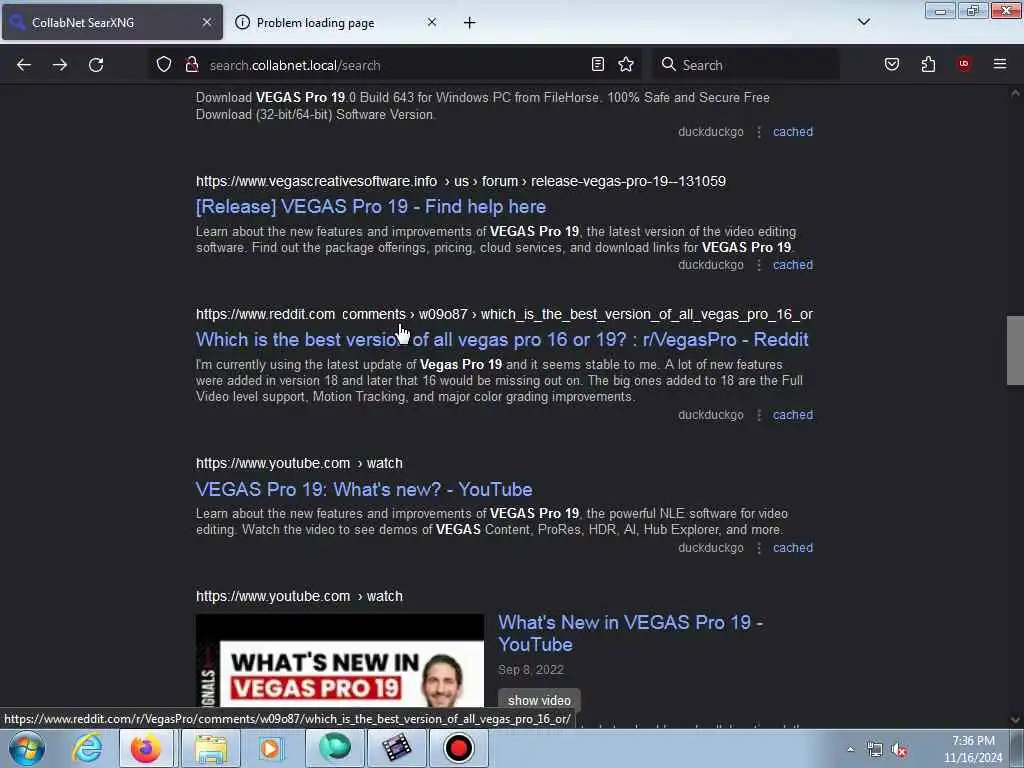Screen dimensions: 1024x768
Task: Close the CollabNet SearXNG tab
Action: click(207, 22)
